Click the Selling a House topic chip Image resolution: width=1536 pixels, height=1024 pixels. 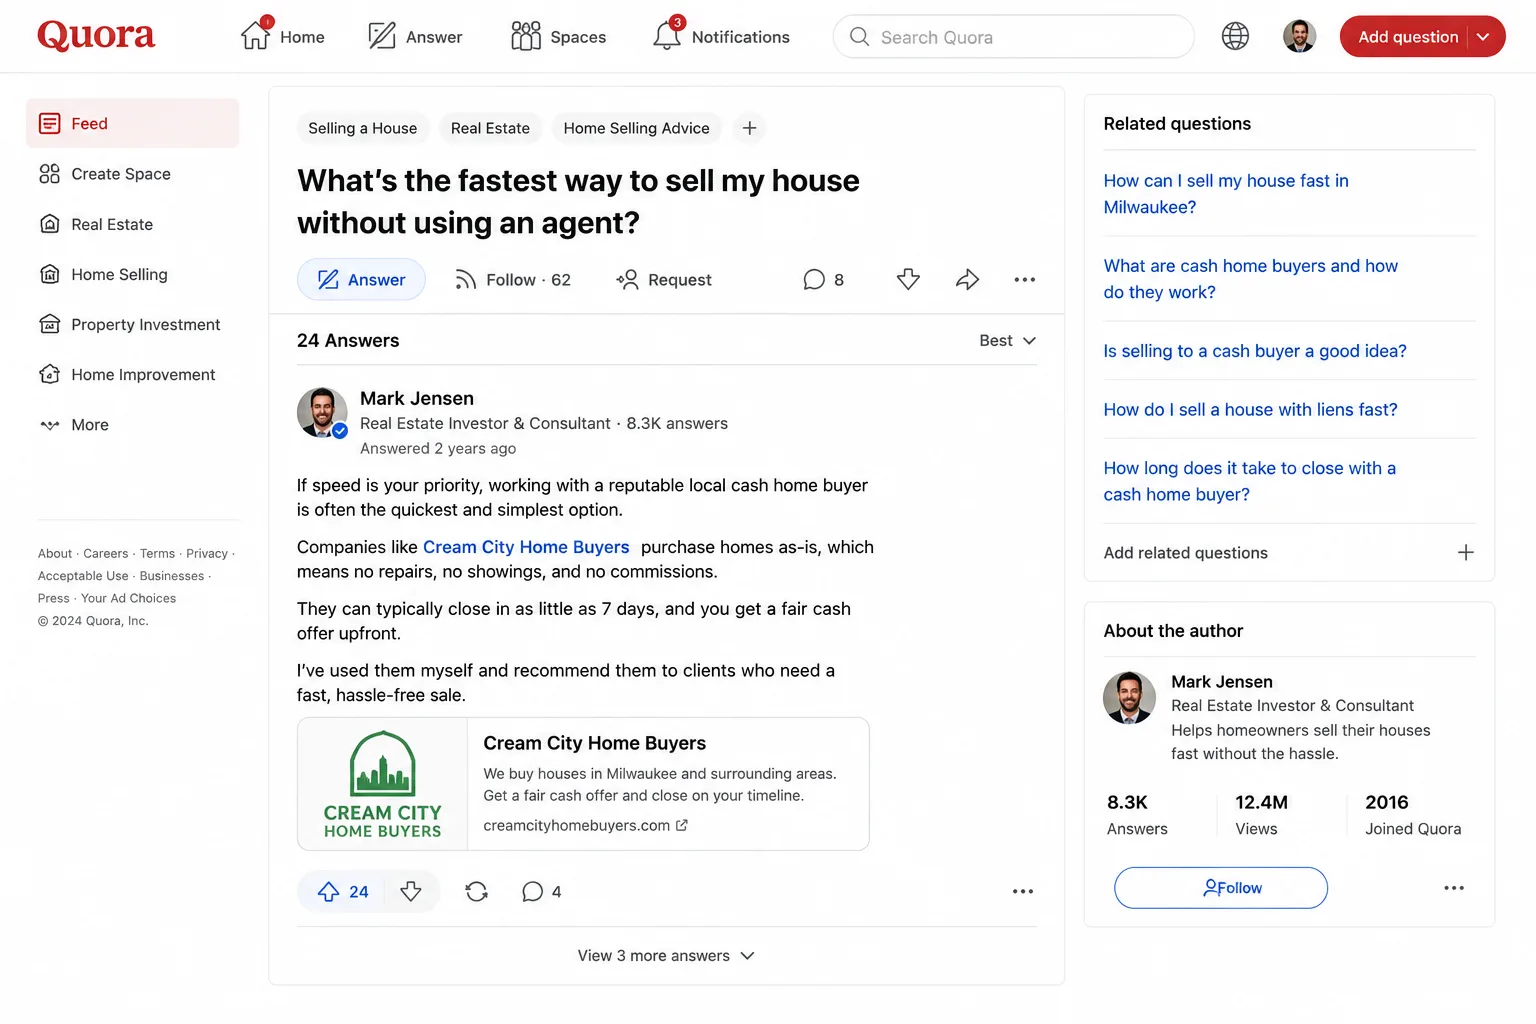363,128
